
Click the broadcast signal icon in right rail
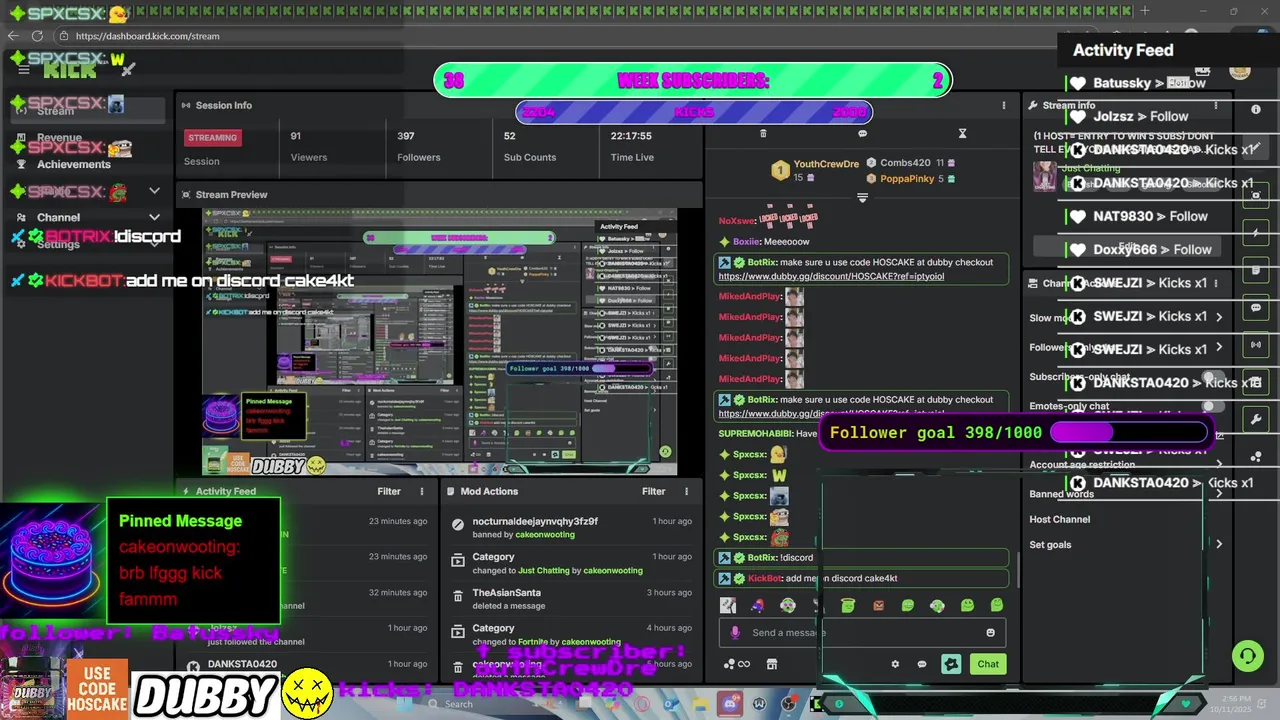tap(1256, 345)
